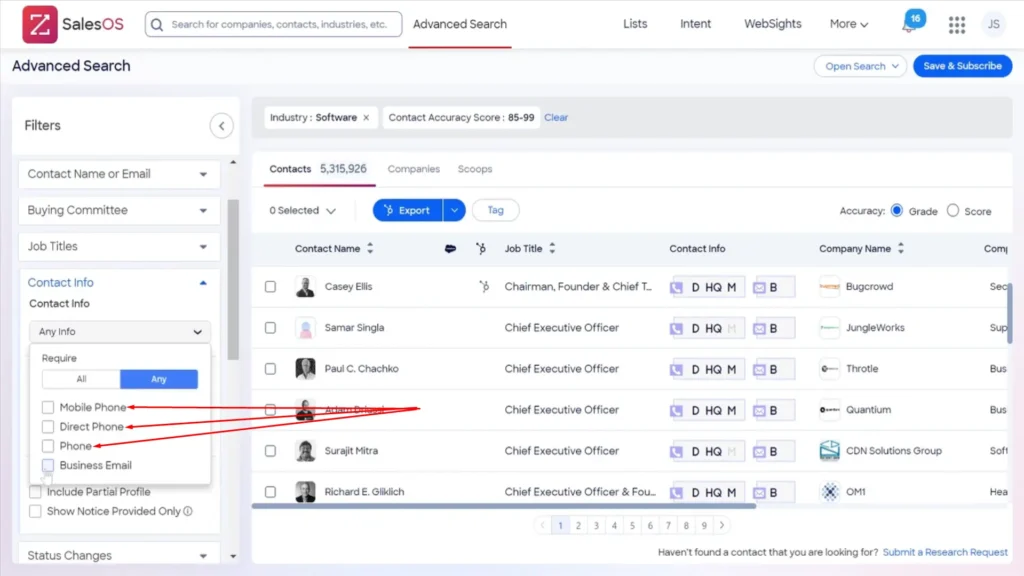Select the Score accuracy radio button
The height and width of the screenshot is (576, 1024).
pos(953,210)
